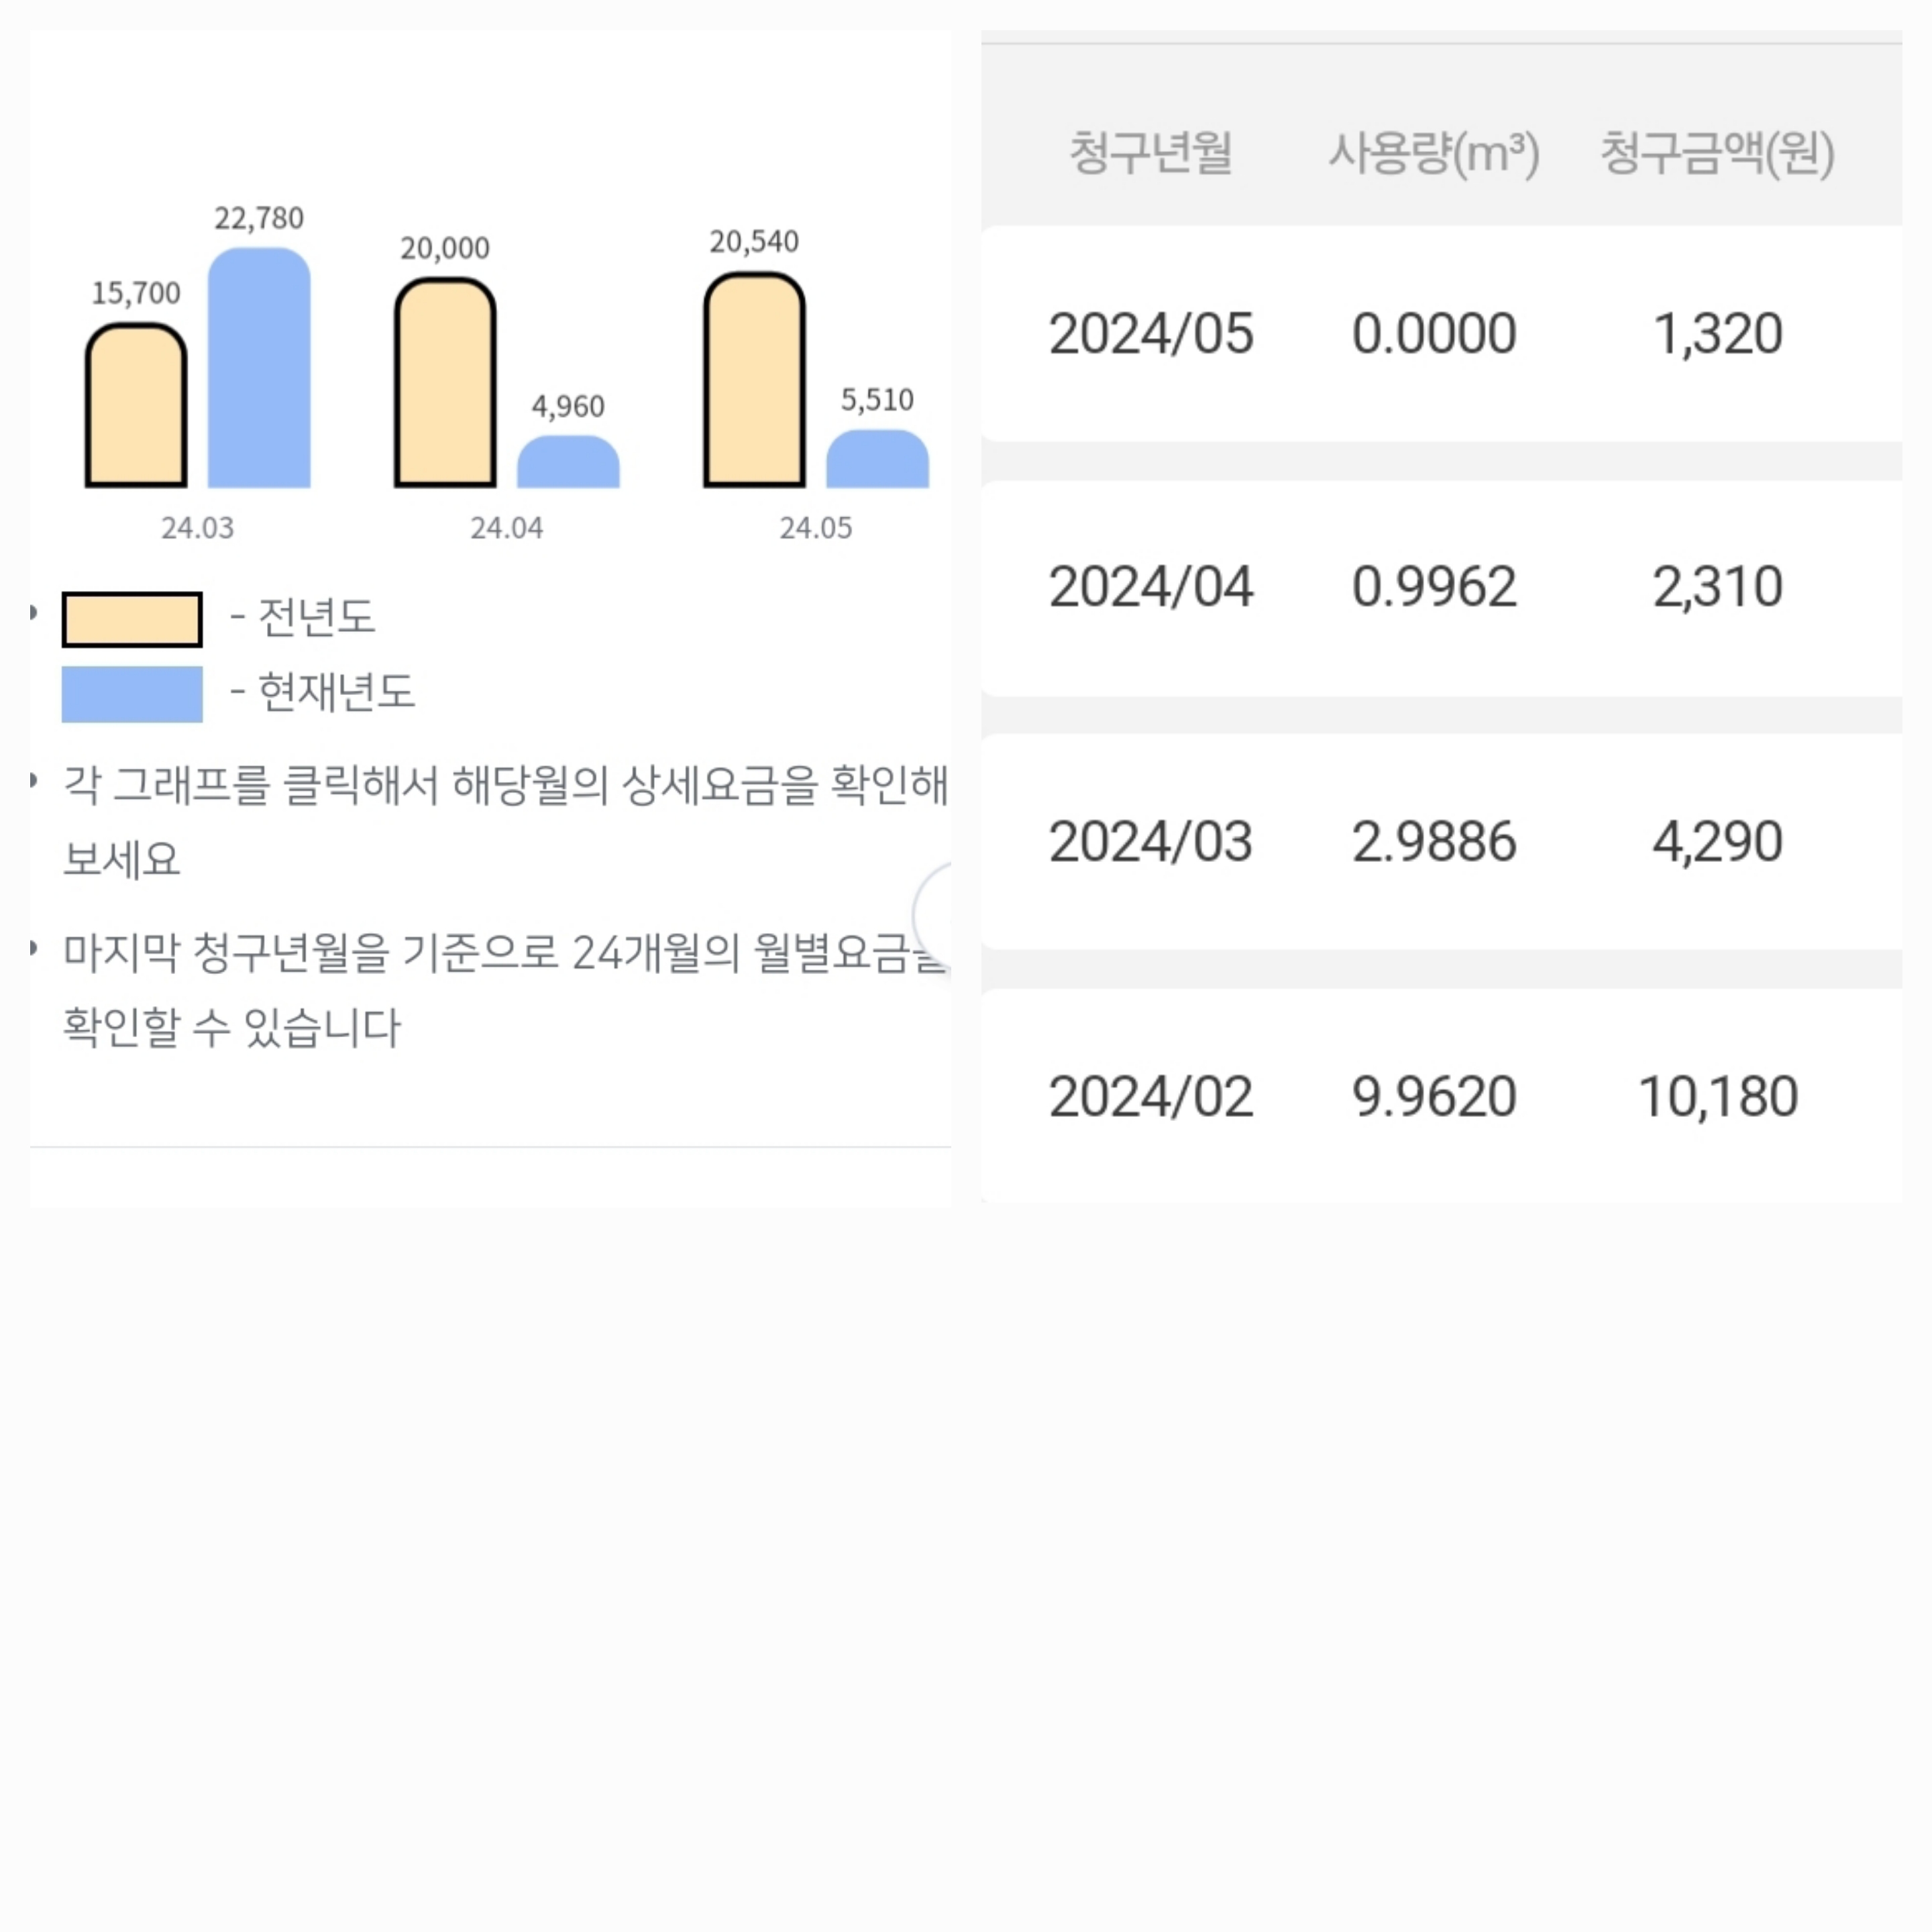
Task: Click the 청구년월 column header
Action: [1150, 153]
